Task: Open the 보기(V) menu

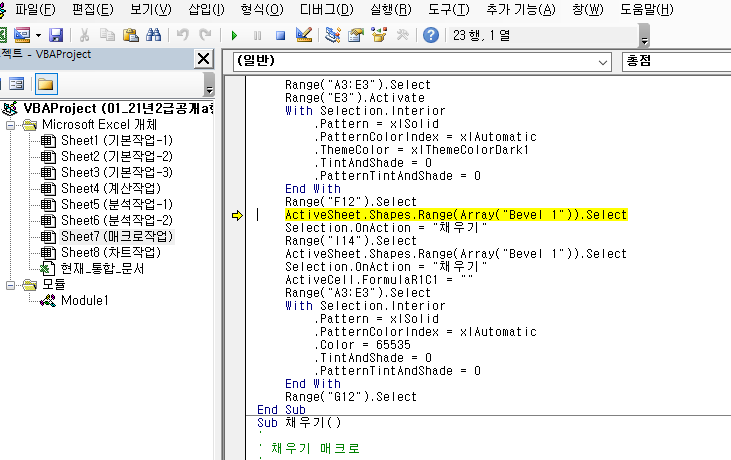Action: coord(151,9)
